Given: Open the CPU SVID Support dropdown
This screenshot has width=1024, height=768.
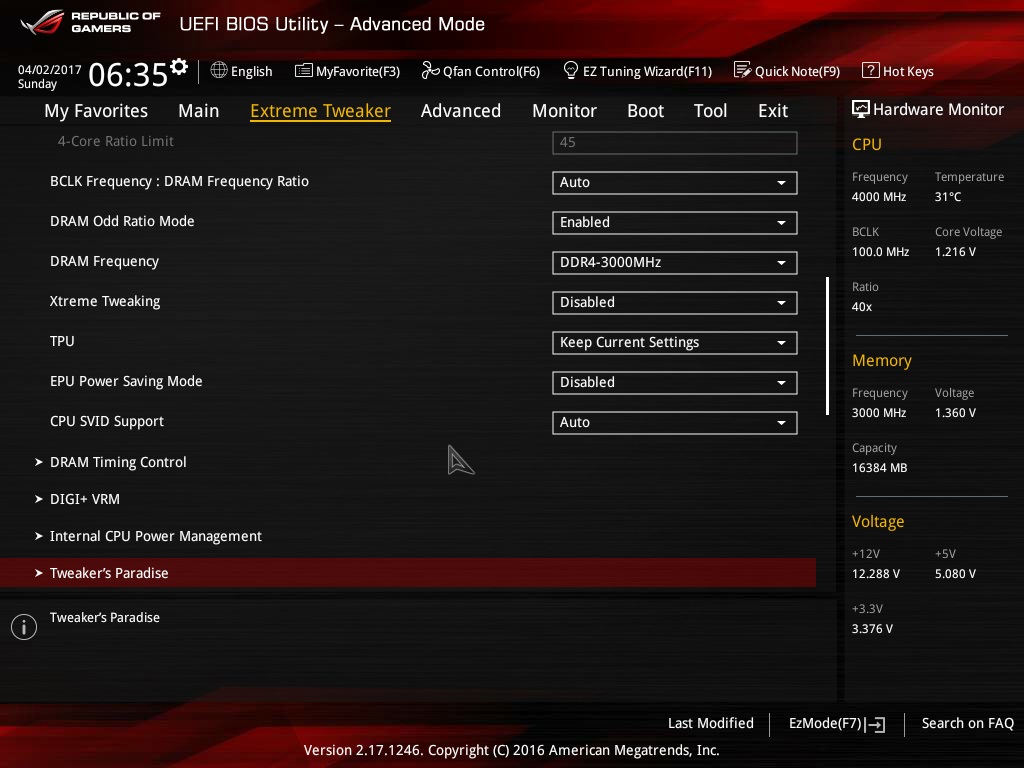Looking at the screenshot, I should (x=675, y=423).
